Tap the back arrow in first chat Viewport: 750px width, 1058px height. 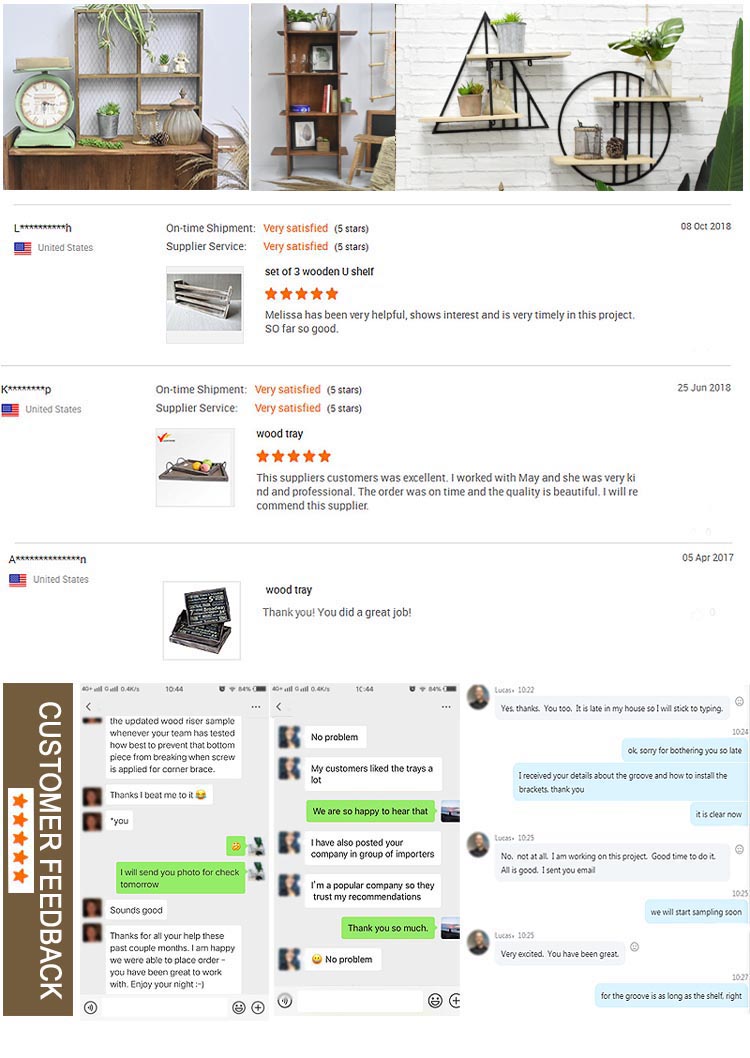pyautogui.click(x=88, y=706)
